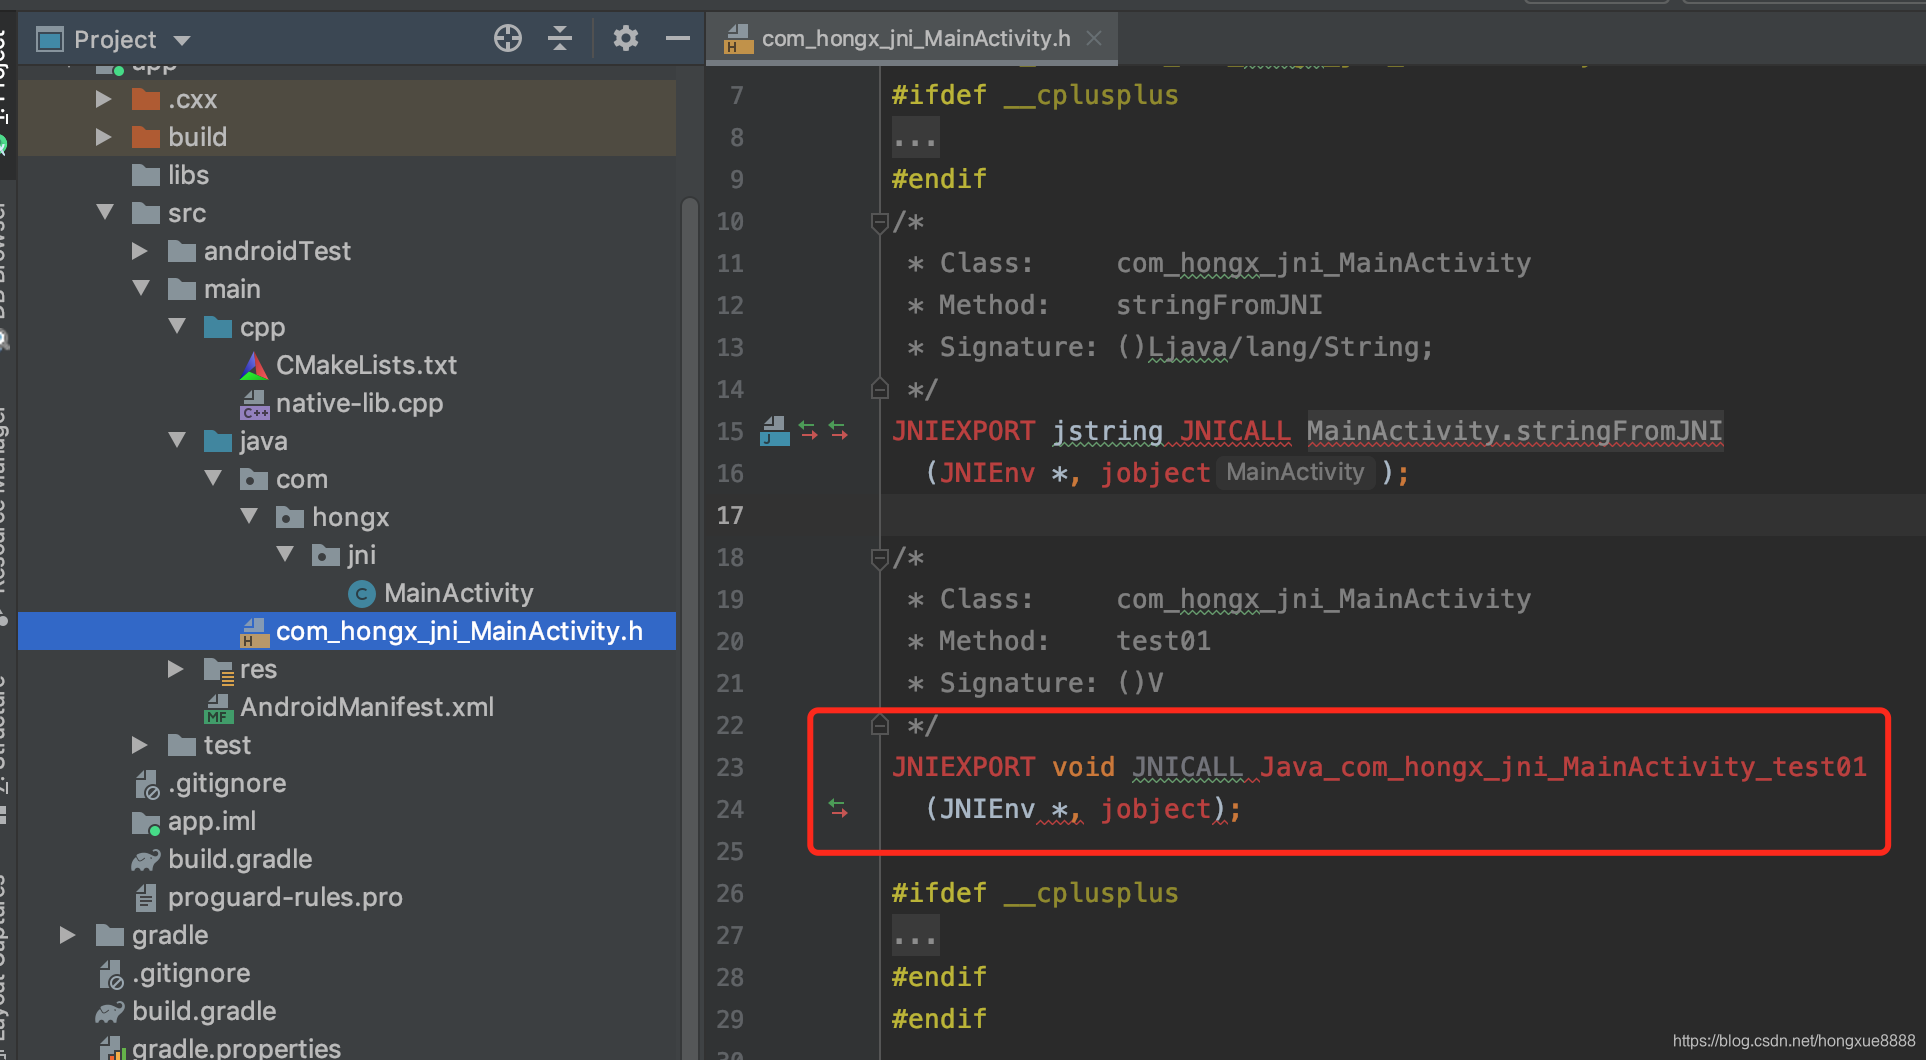This screenshot has width=1926, height=1060.
Task: Click the locate/scroll-from-source target icon
Action: [508, 39]
